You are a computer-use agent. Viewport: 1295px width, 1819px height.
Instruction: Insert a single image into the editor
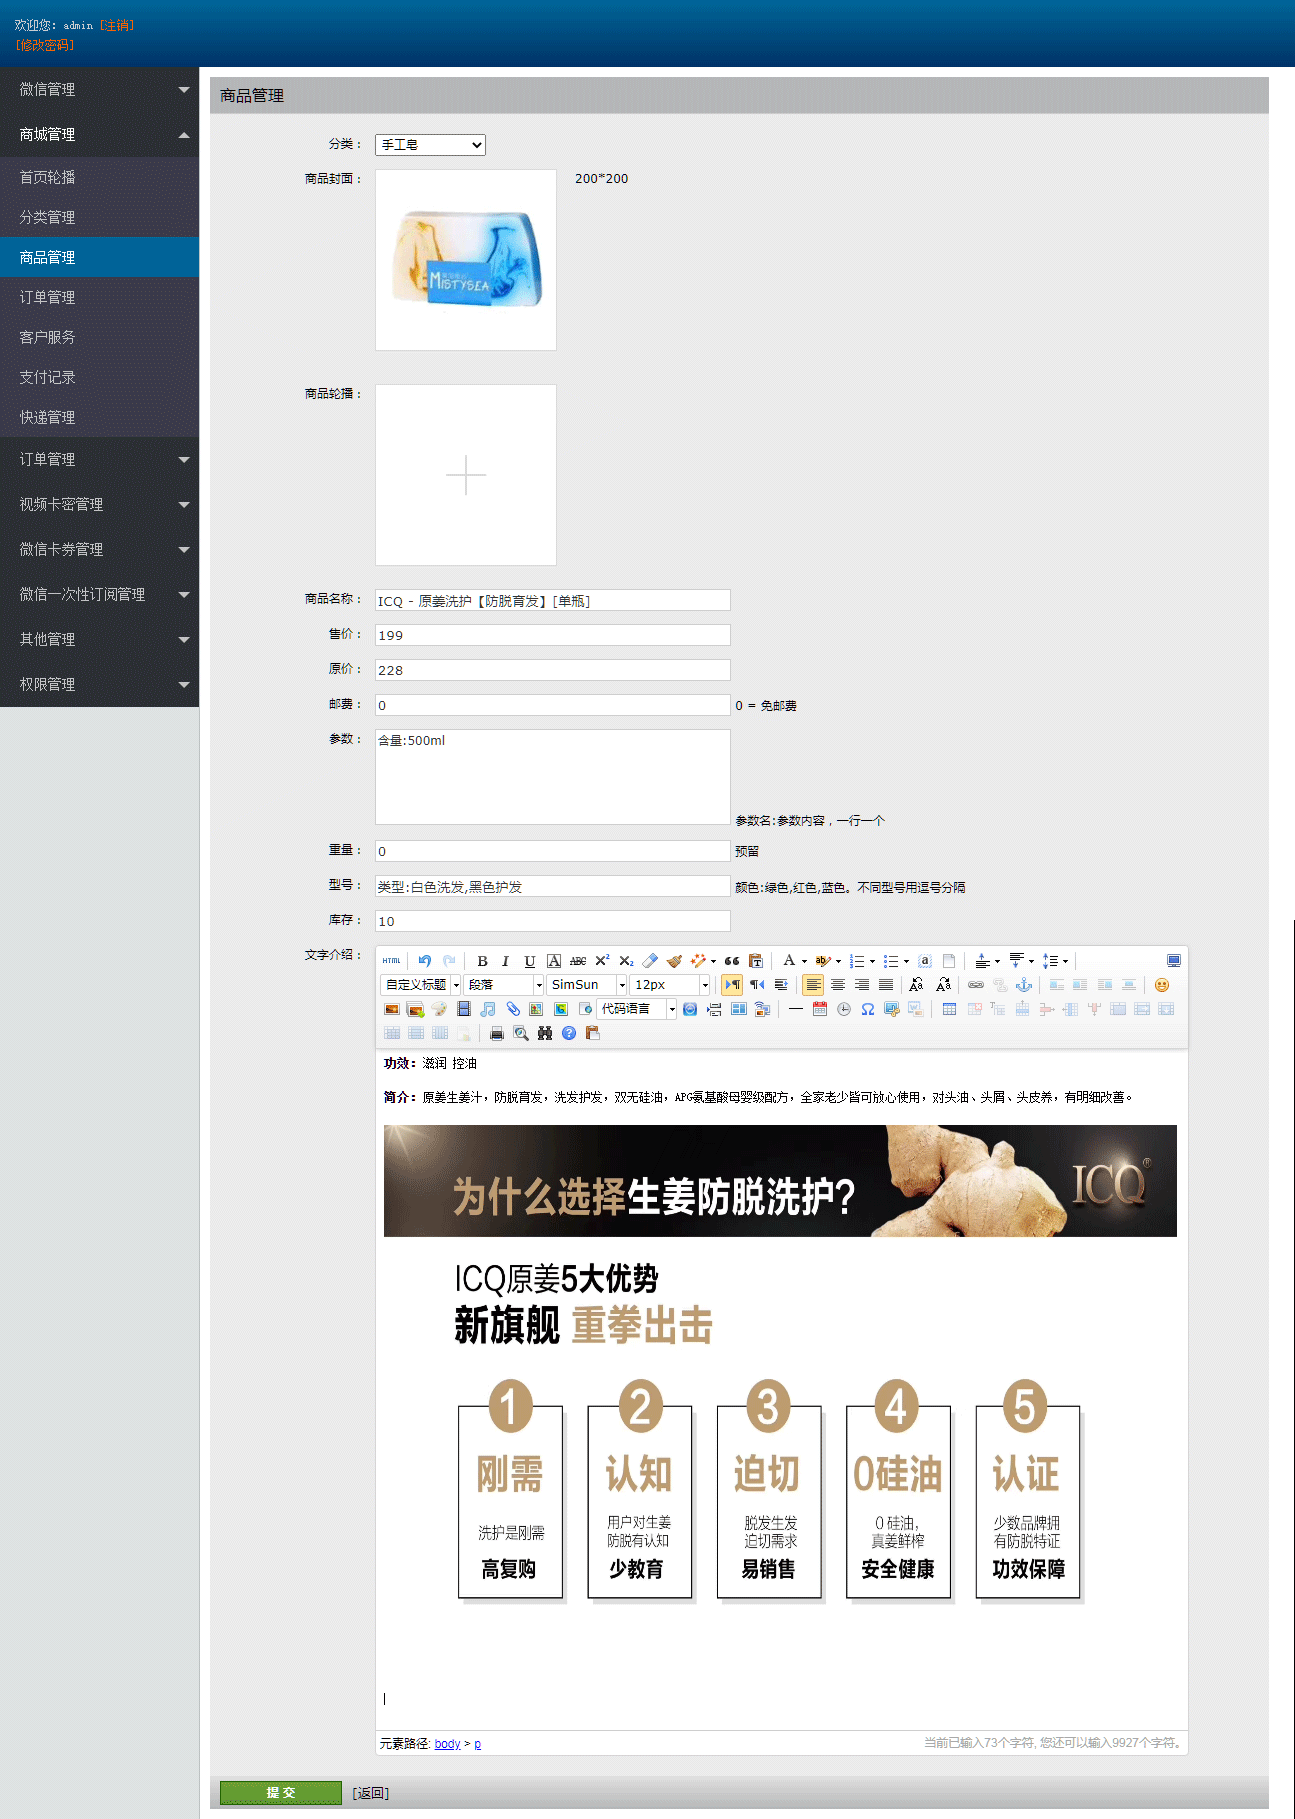pyautogui.click(x=392, y=1009)
